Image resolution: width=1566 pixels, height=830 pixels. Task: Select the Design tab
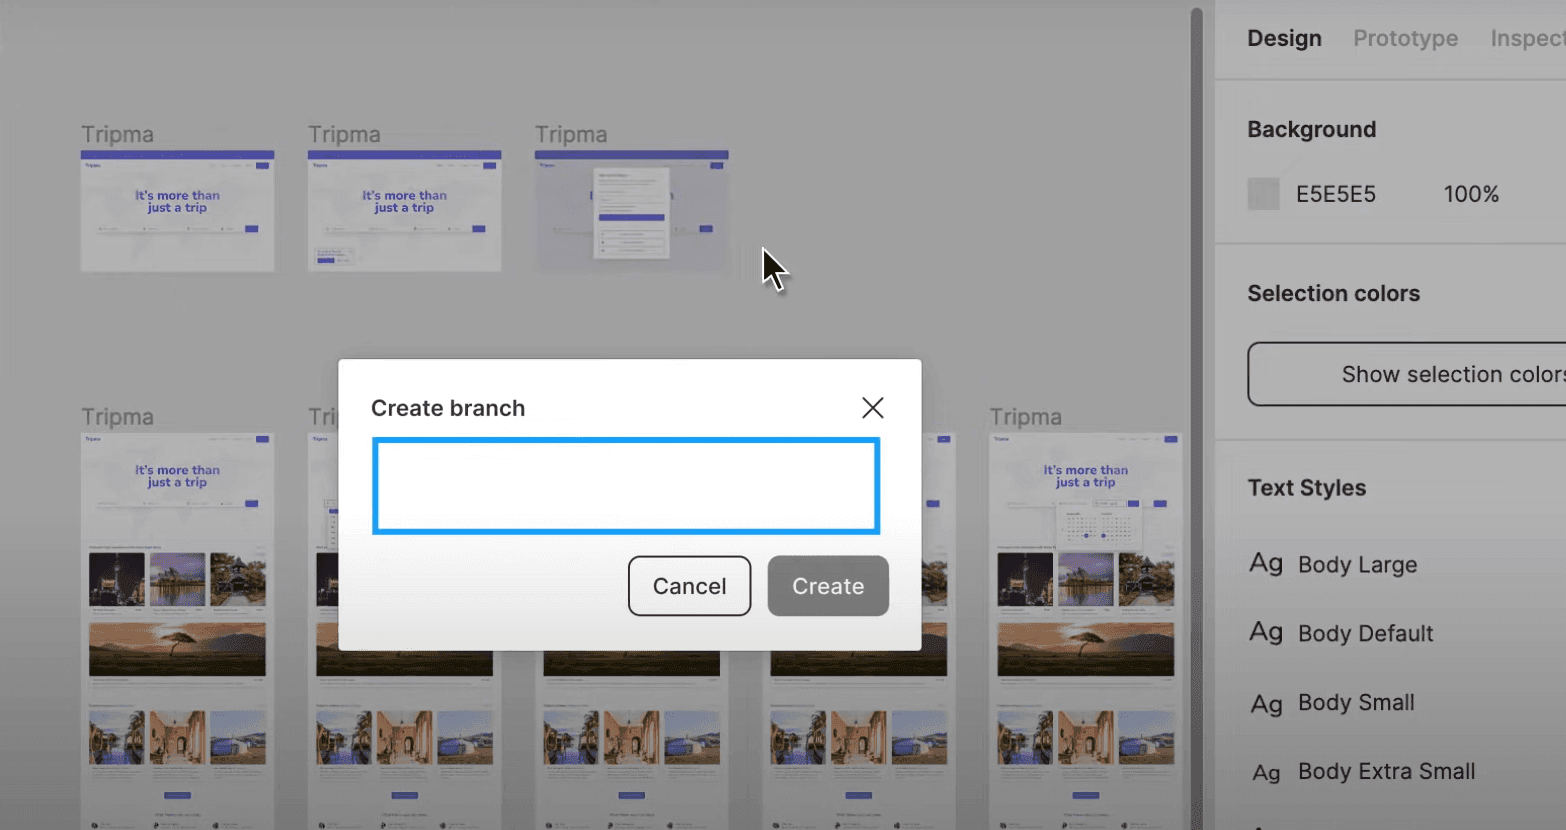click(x=1284, y=38)
